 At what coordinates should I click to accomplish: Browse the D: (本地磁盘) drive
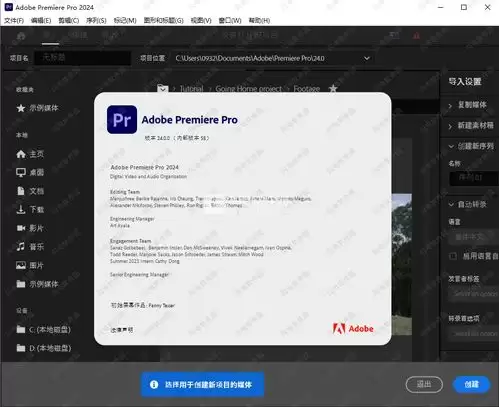coord(43,348)
